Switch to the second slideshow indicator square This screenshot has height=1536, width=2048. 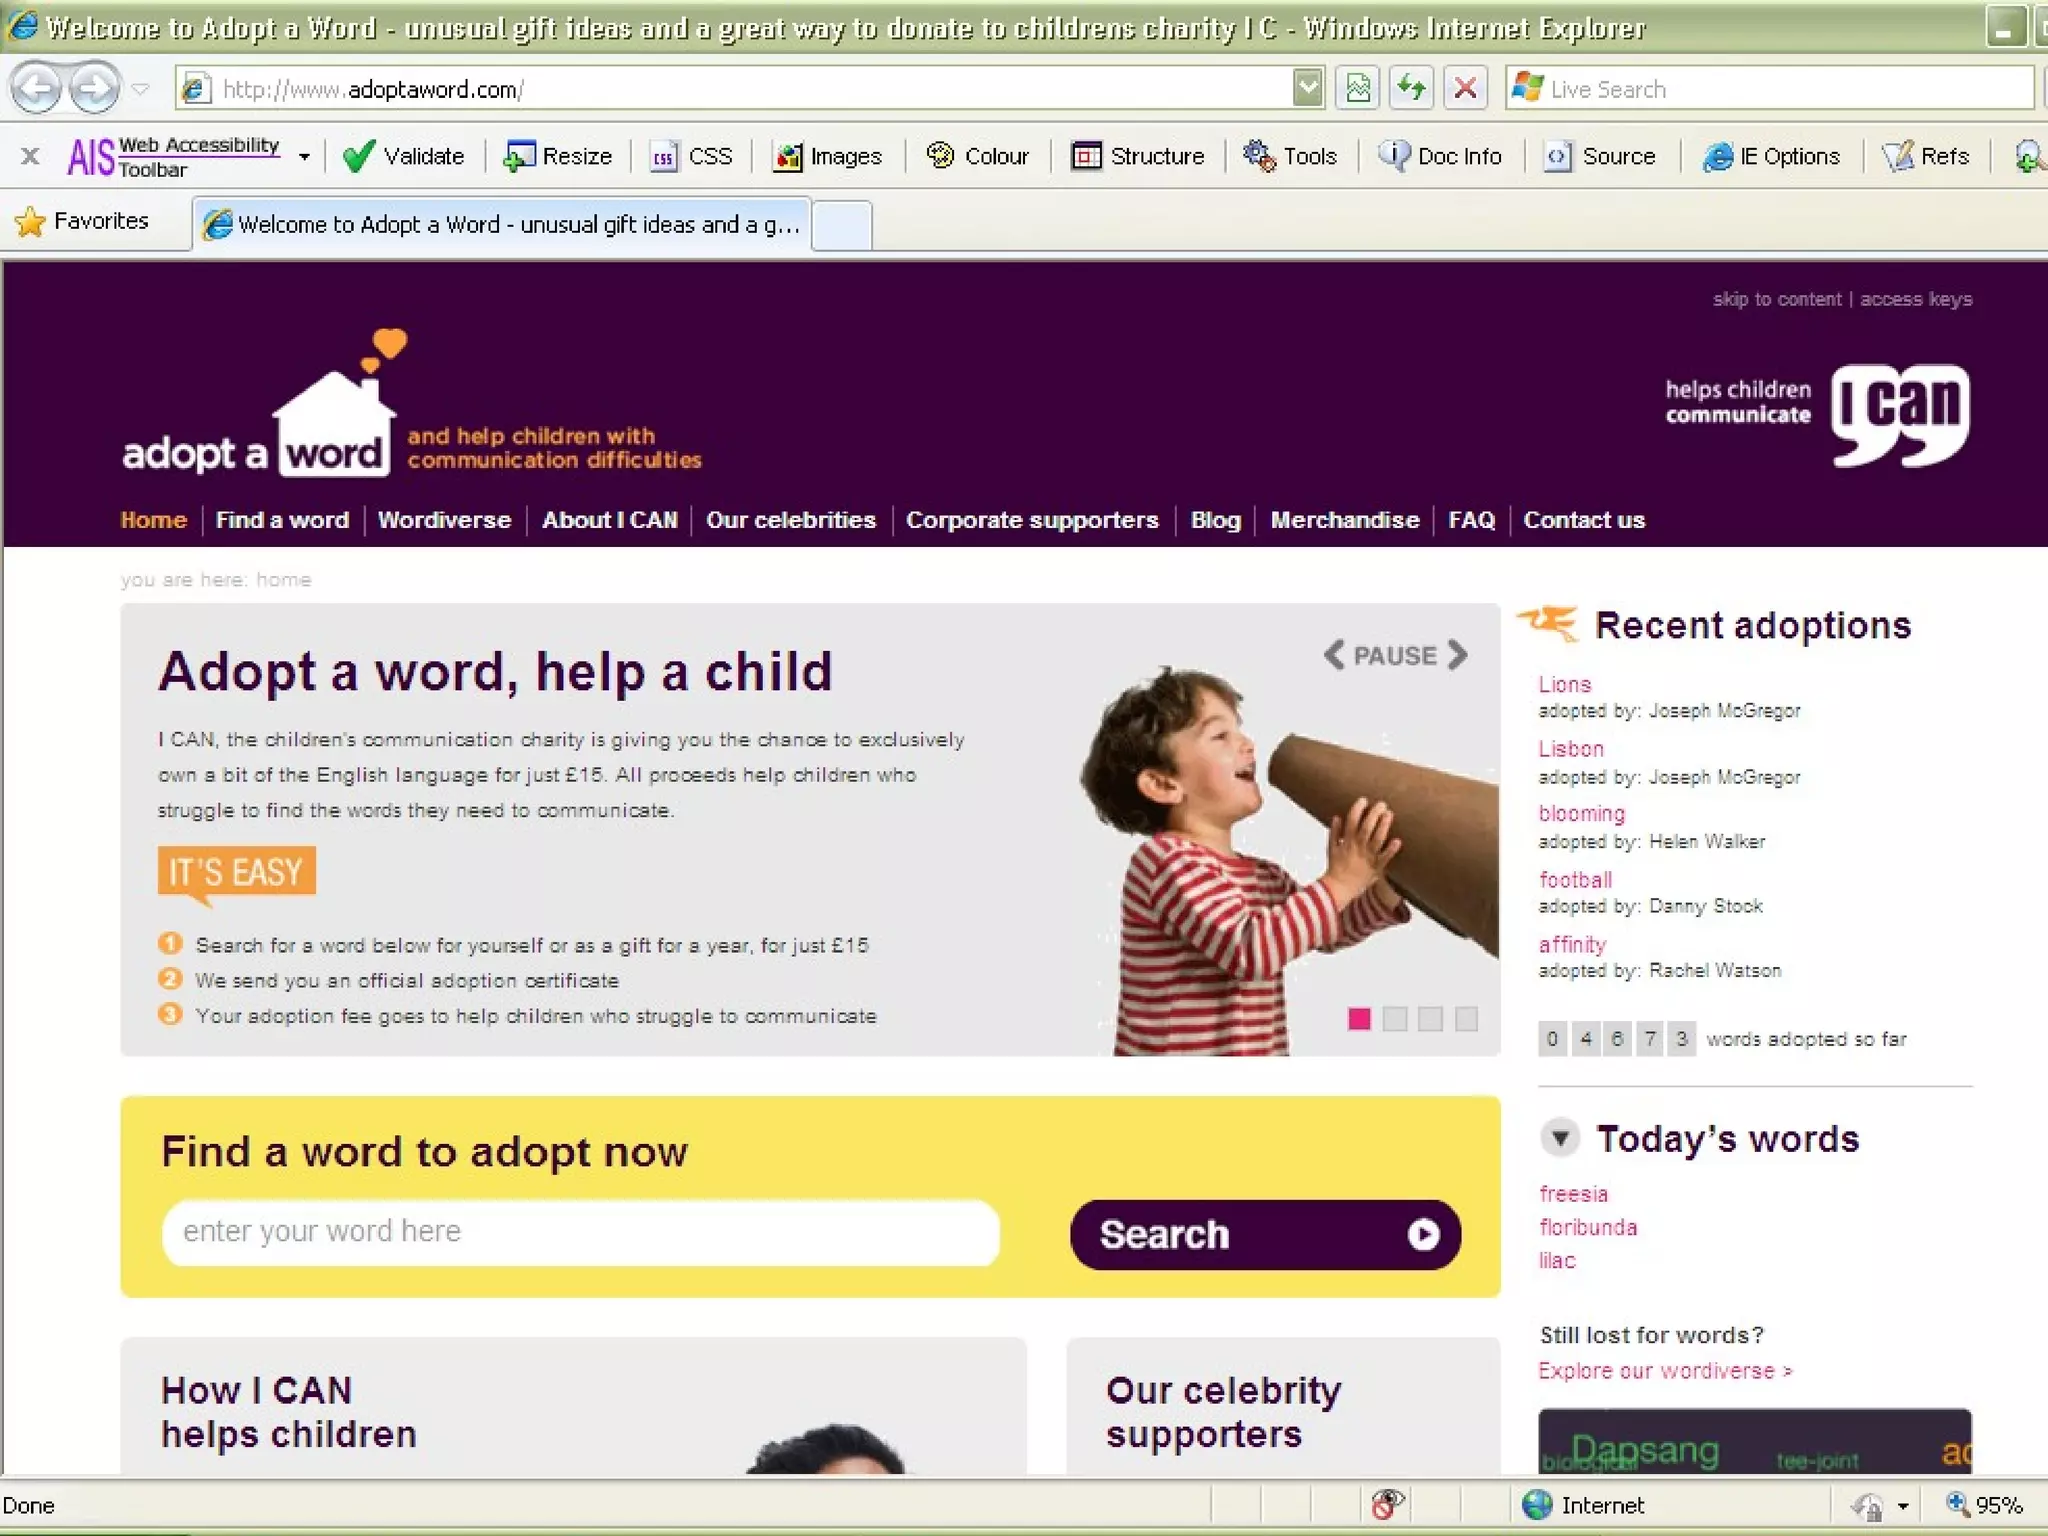(x=1395, y=1019)
